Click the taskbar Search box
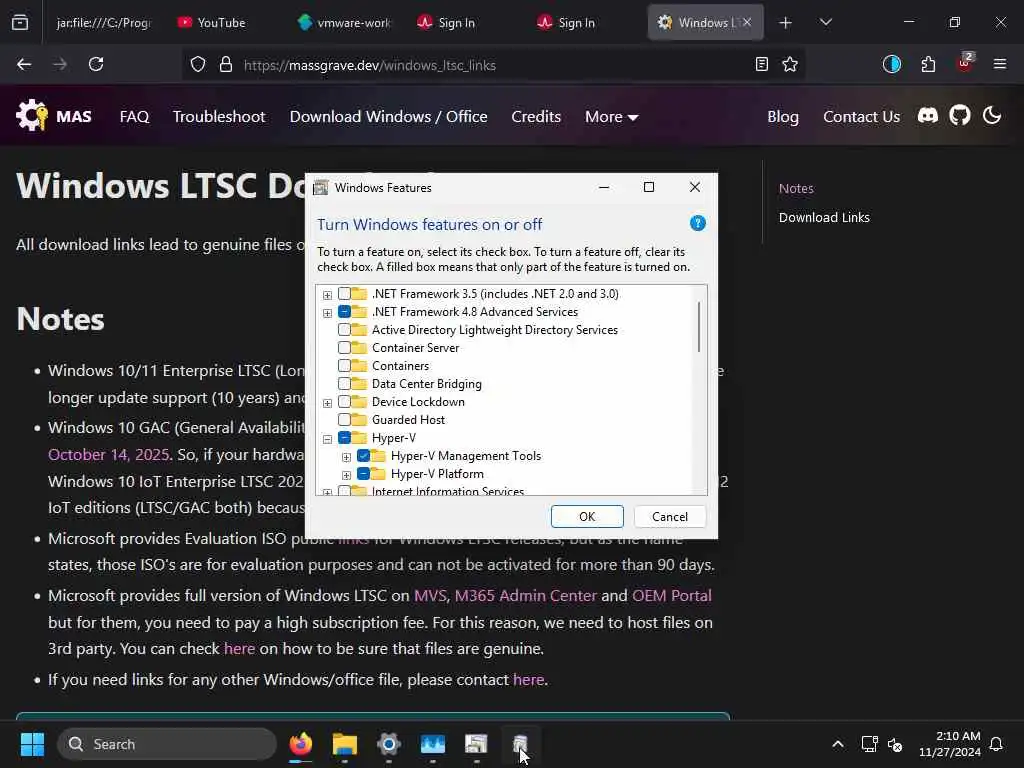Viewport: 1024px width, 768px height. tap(167, 744)
